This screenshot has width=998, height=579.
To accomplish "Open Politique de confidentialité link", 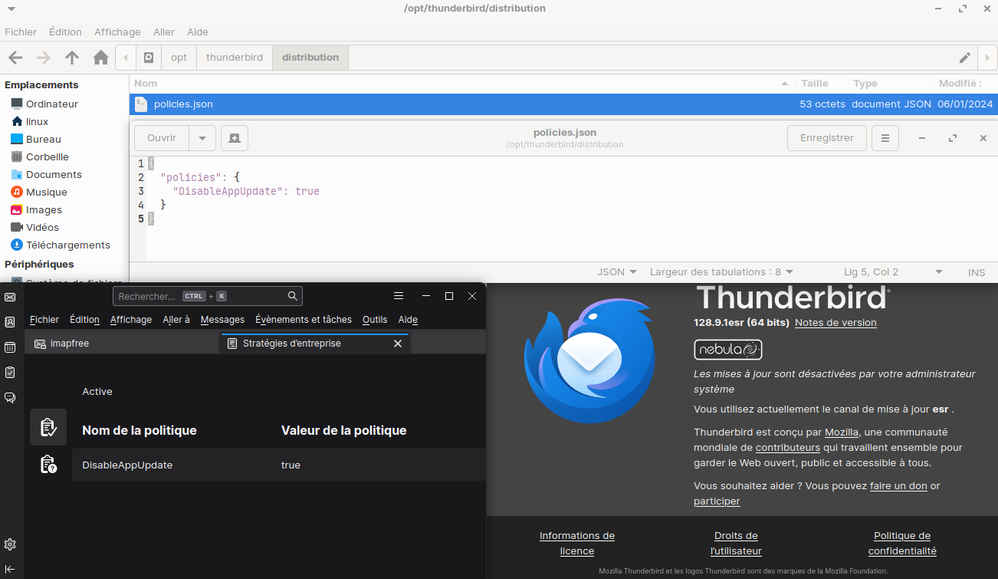I will [902, 543].
